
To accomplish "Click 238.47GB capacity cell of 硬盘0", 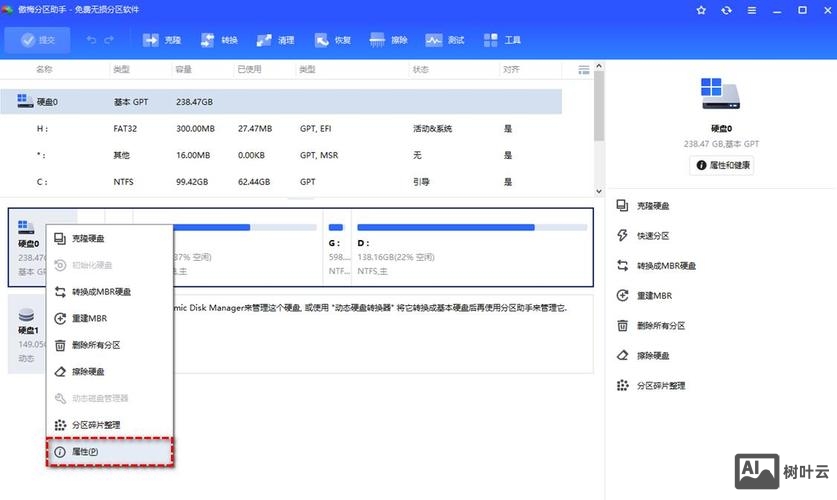I will (x=194, y=102).
